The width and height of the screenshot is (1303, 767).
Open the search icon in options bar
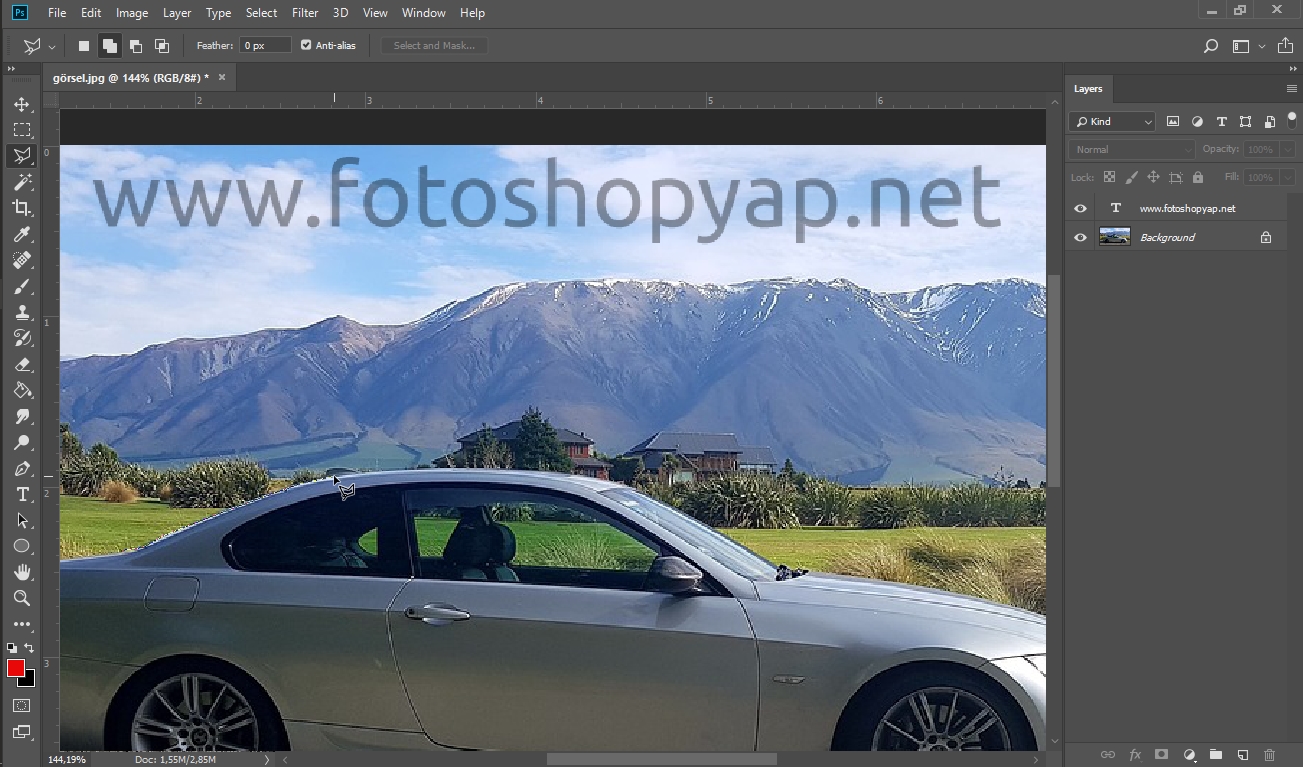coord(1210,46)
